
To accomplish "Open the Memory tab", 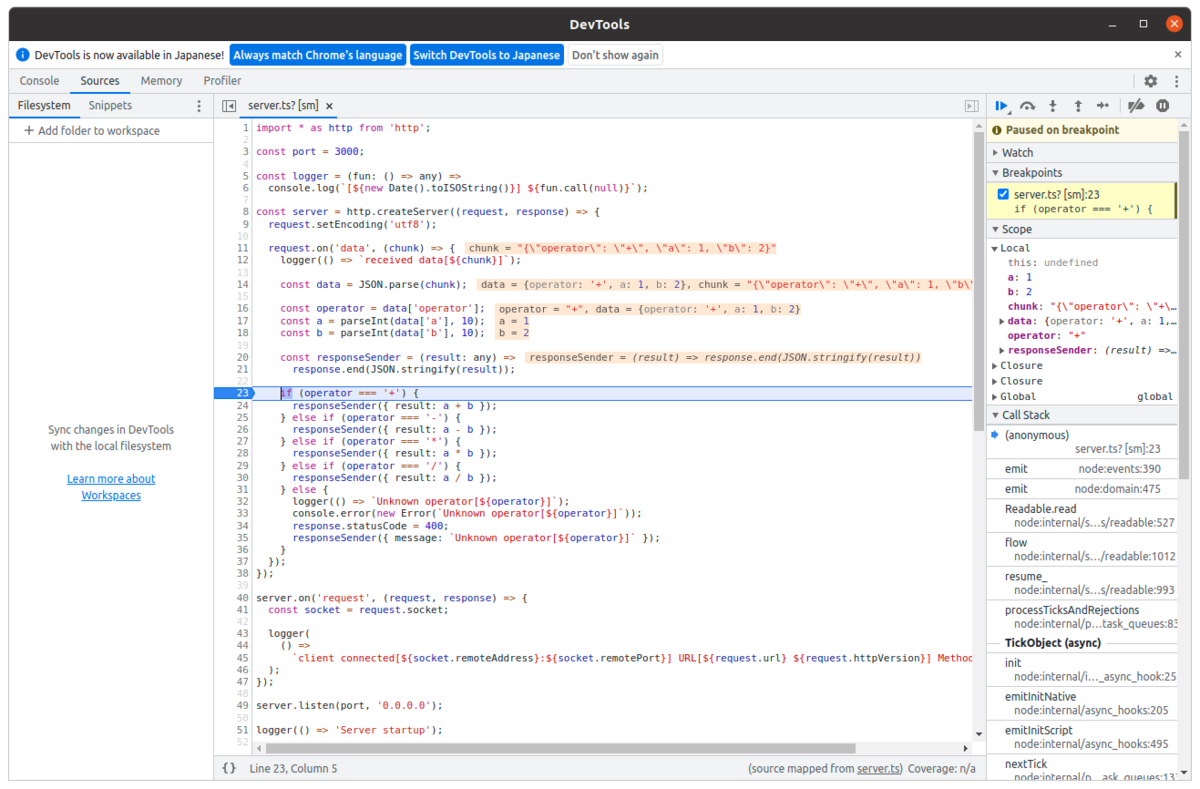I will (161, 81).
